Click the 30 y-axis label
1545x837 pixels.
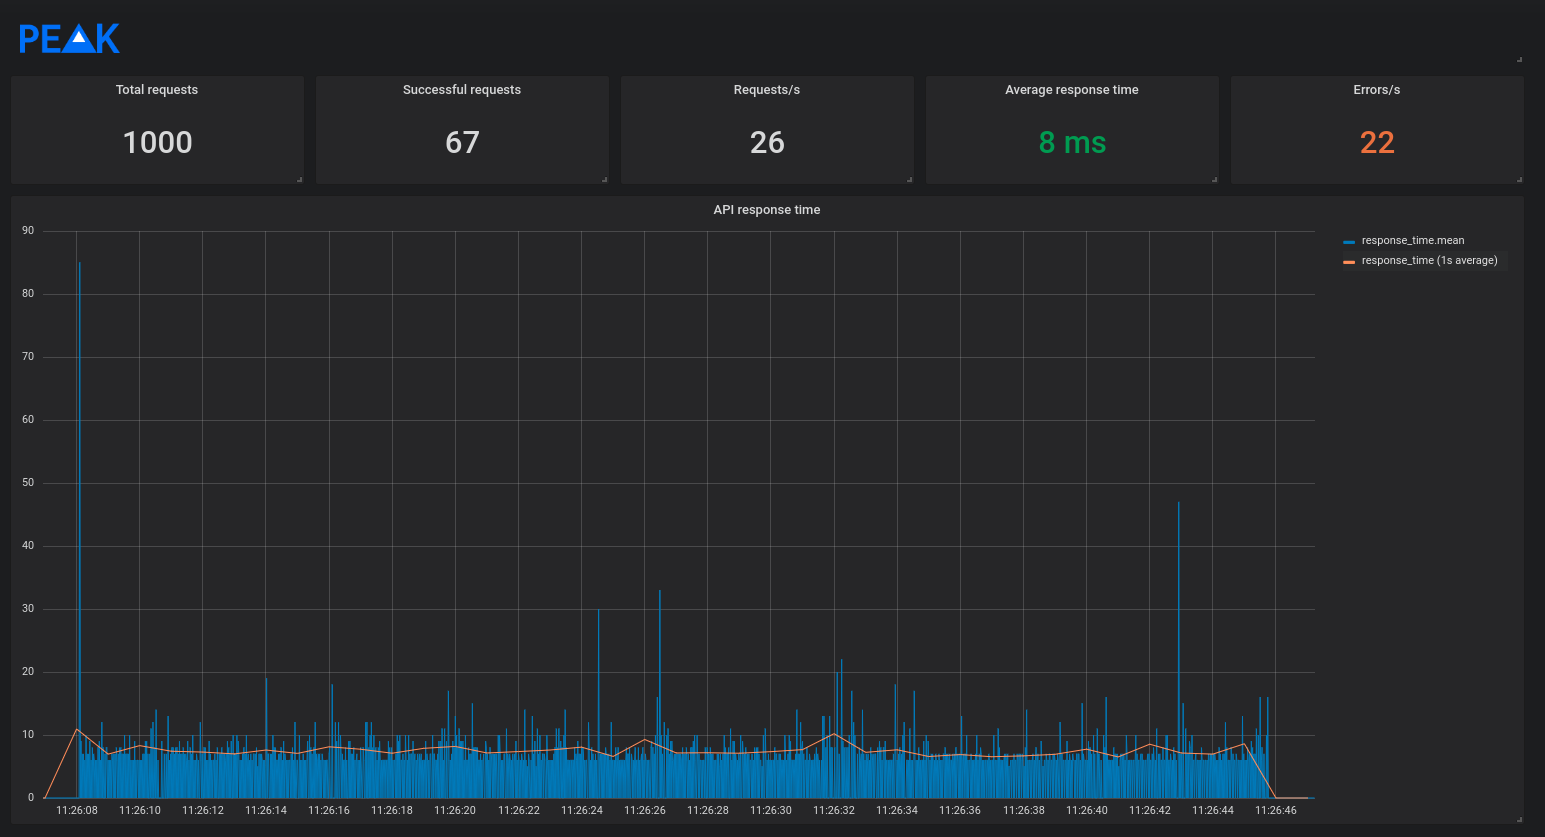[28, 609]
